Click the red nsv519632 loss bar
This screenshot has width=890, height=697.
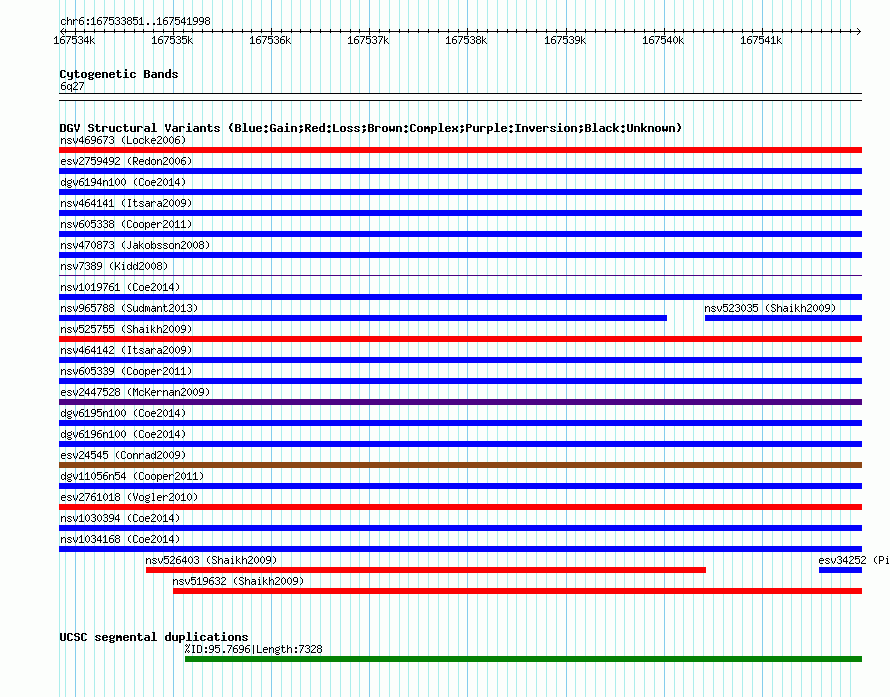[x=518, y=591]
